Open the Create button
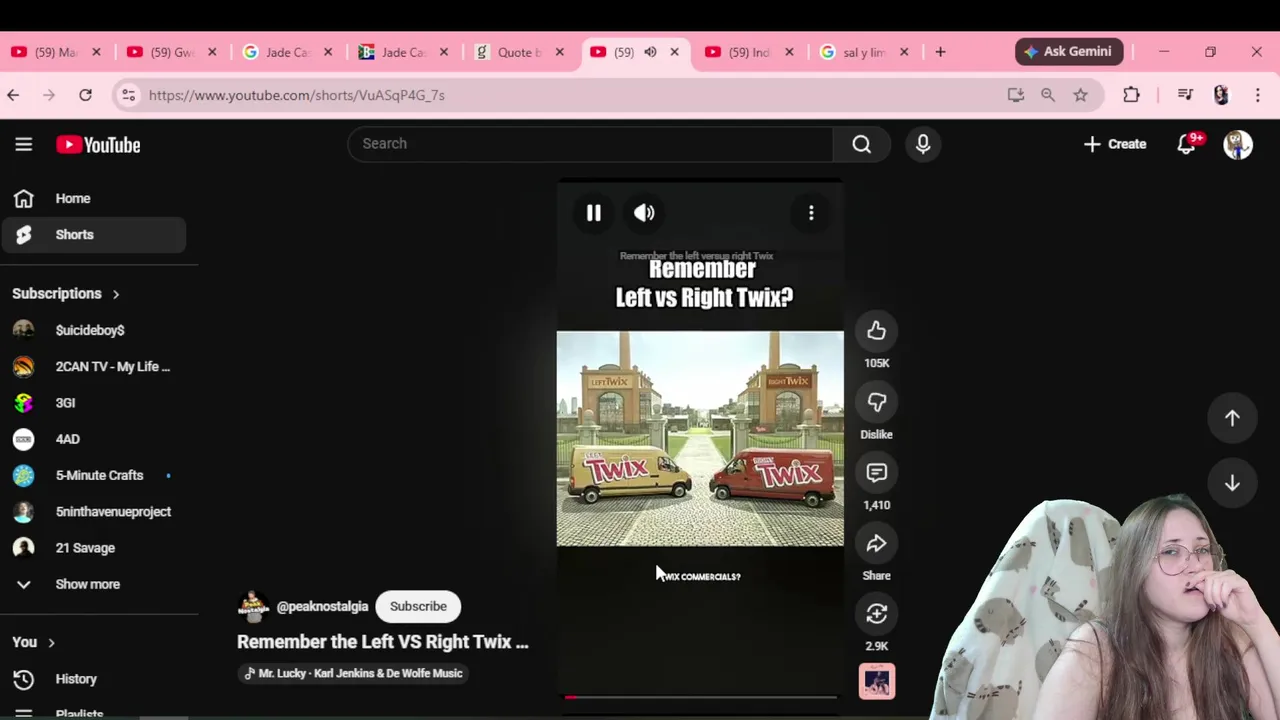The width and height of the screenshot is (1280, 720). (x=1115, y=144)
